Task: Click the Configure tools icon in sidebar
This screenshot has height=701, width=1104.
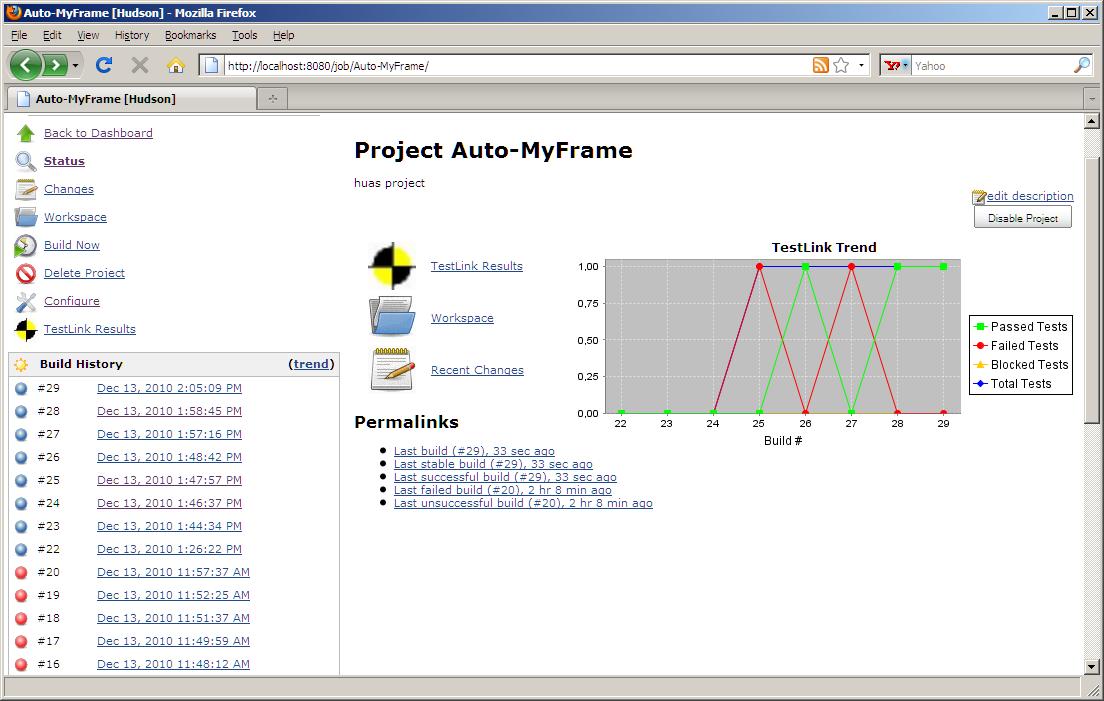Action: pyautogui.click(x=26, y=302)
